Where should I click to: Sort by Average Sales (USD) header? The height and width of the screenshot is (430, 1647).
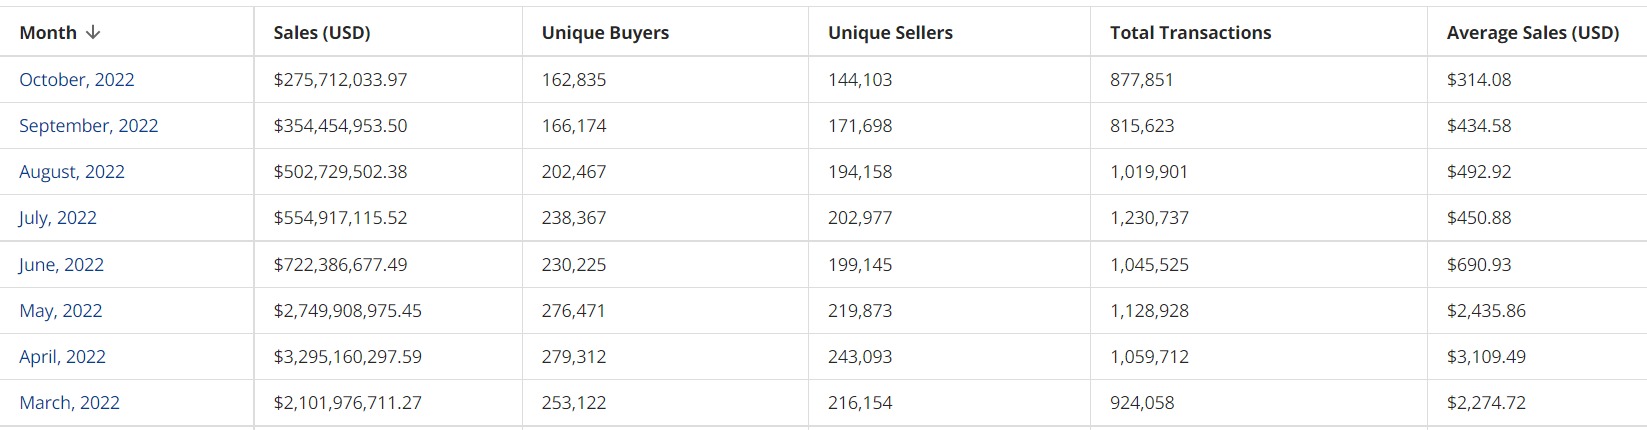pyautogui.click(x=1532, y=33)
